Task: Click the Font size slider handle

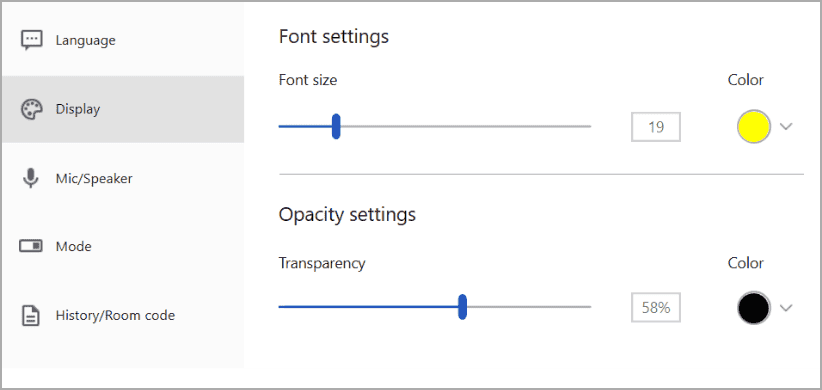Action: [336, 126]
